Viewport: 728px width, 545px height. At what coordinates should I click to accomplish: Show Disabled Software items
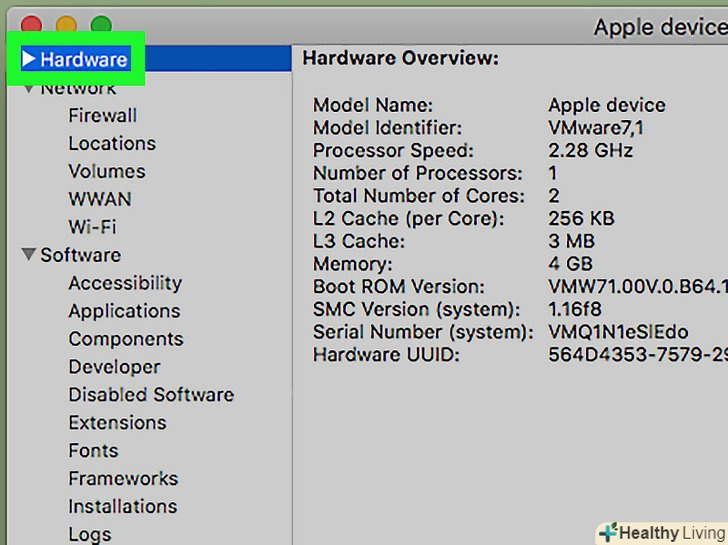151,395
